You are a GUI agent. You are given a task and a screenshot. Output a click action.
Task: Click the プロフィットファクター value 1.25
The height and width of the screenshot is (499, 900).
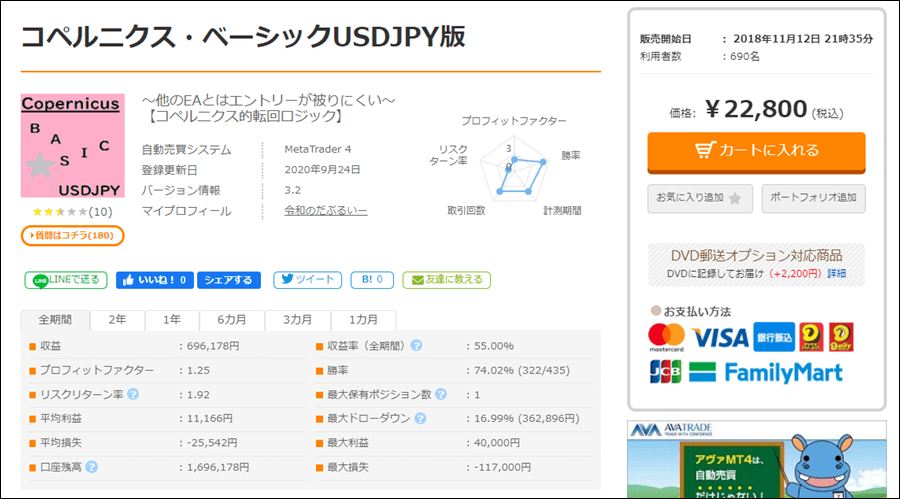198,370
